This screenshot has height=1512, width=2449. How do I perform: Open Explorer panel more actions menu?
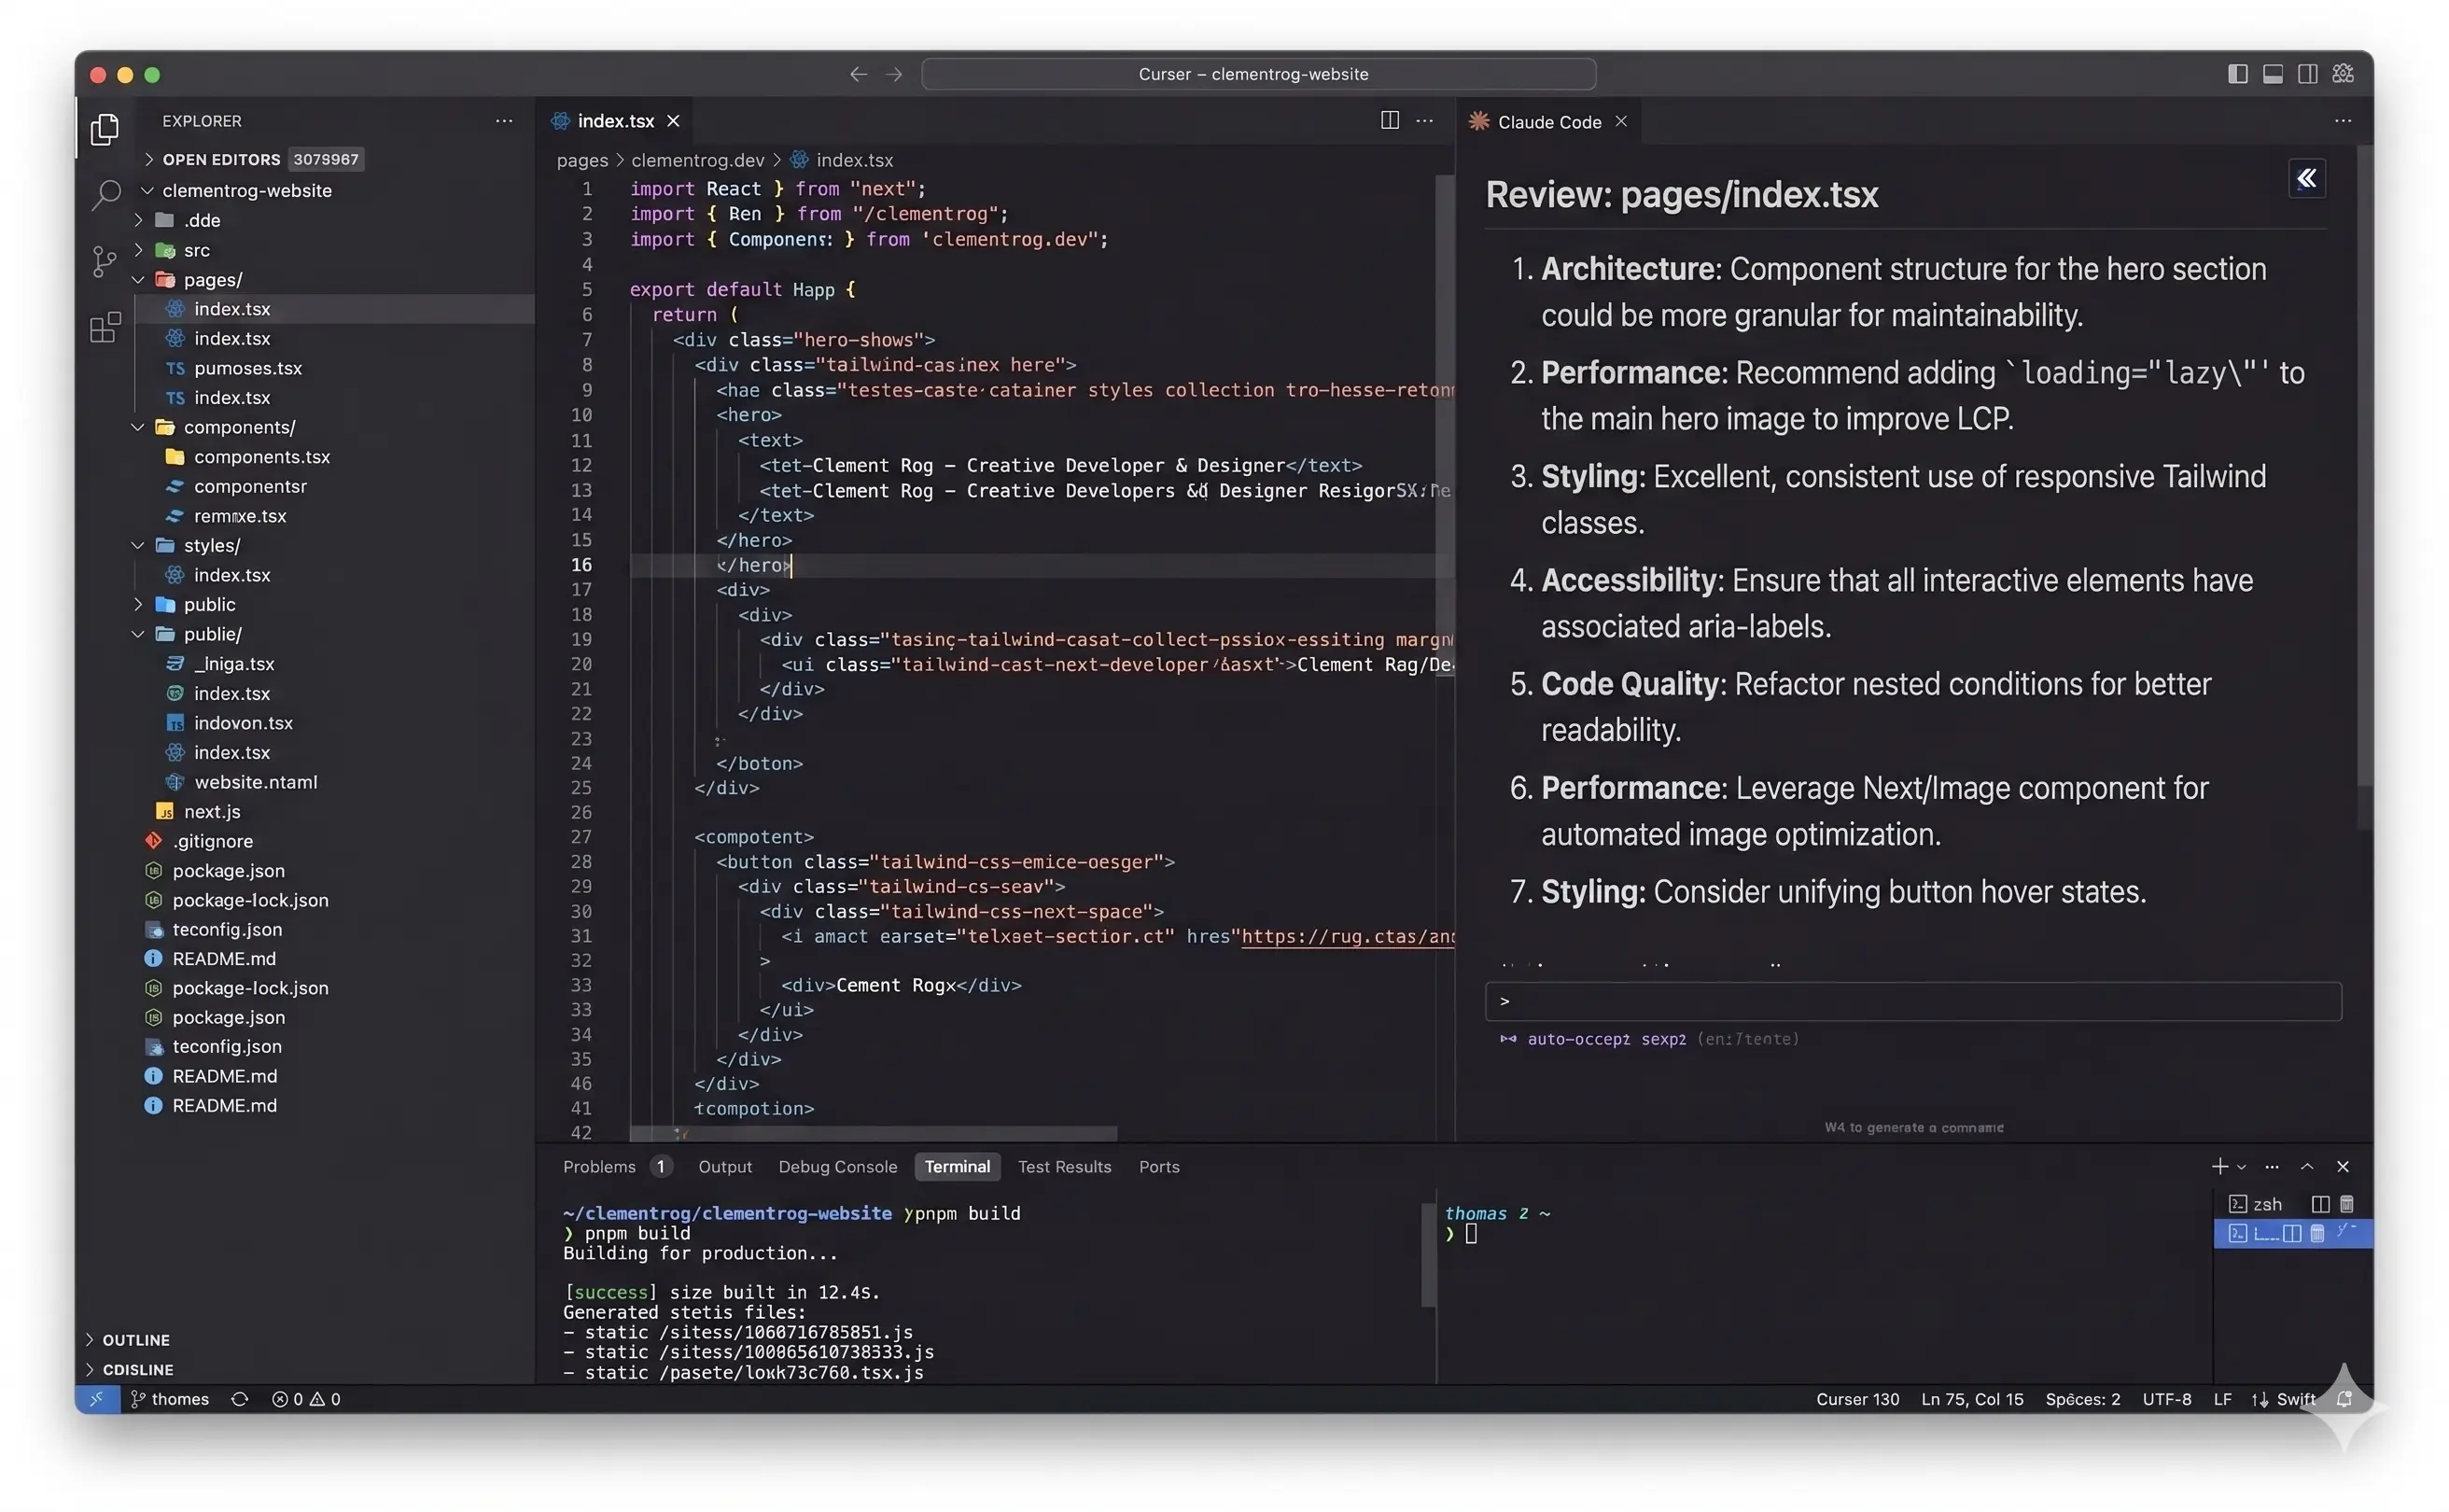tap(504, 121)
